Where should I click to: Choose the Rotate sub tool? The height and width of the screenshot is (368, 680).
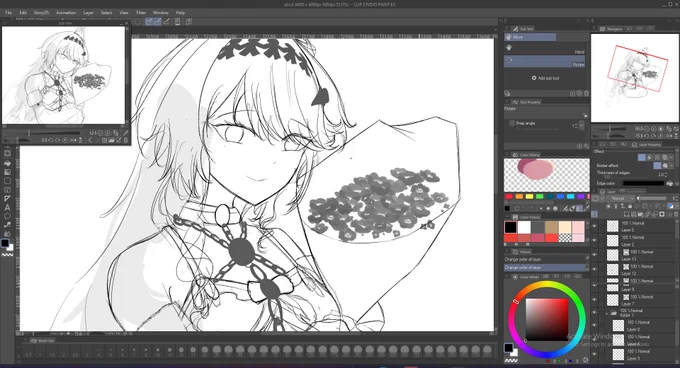pyautogui.click(x=544, y=62)
